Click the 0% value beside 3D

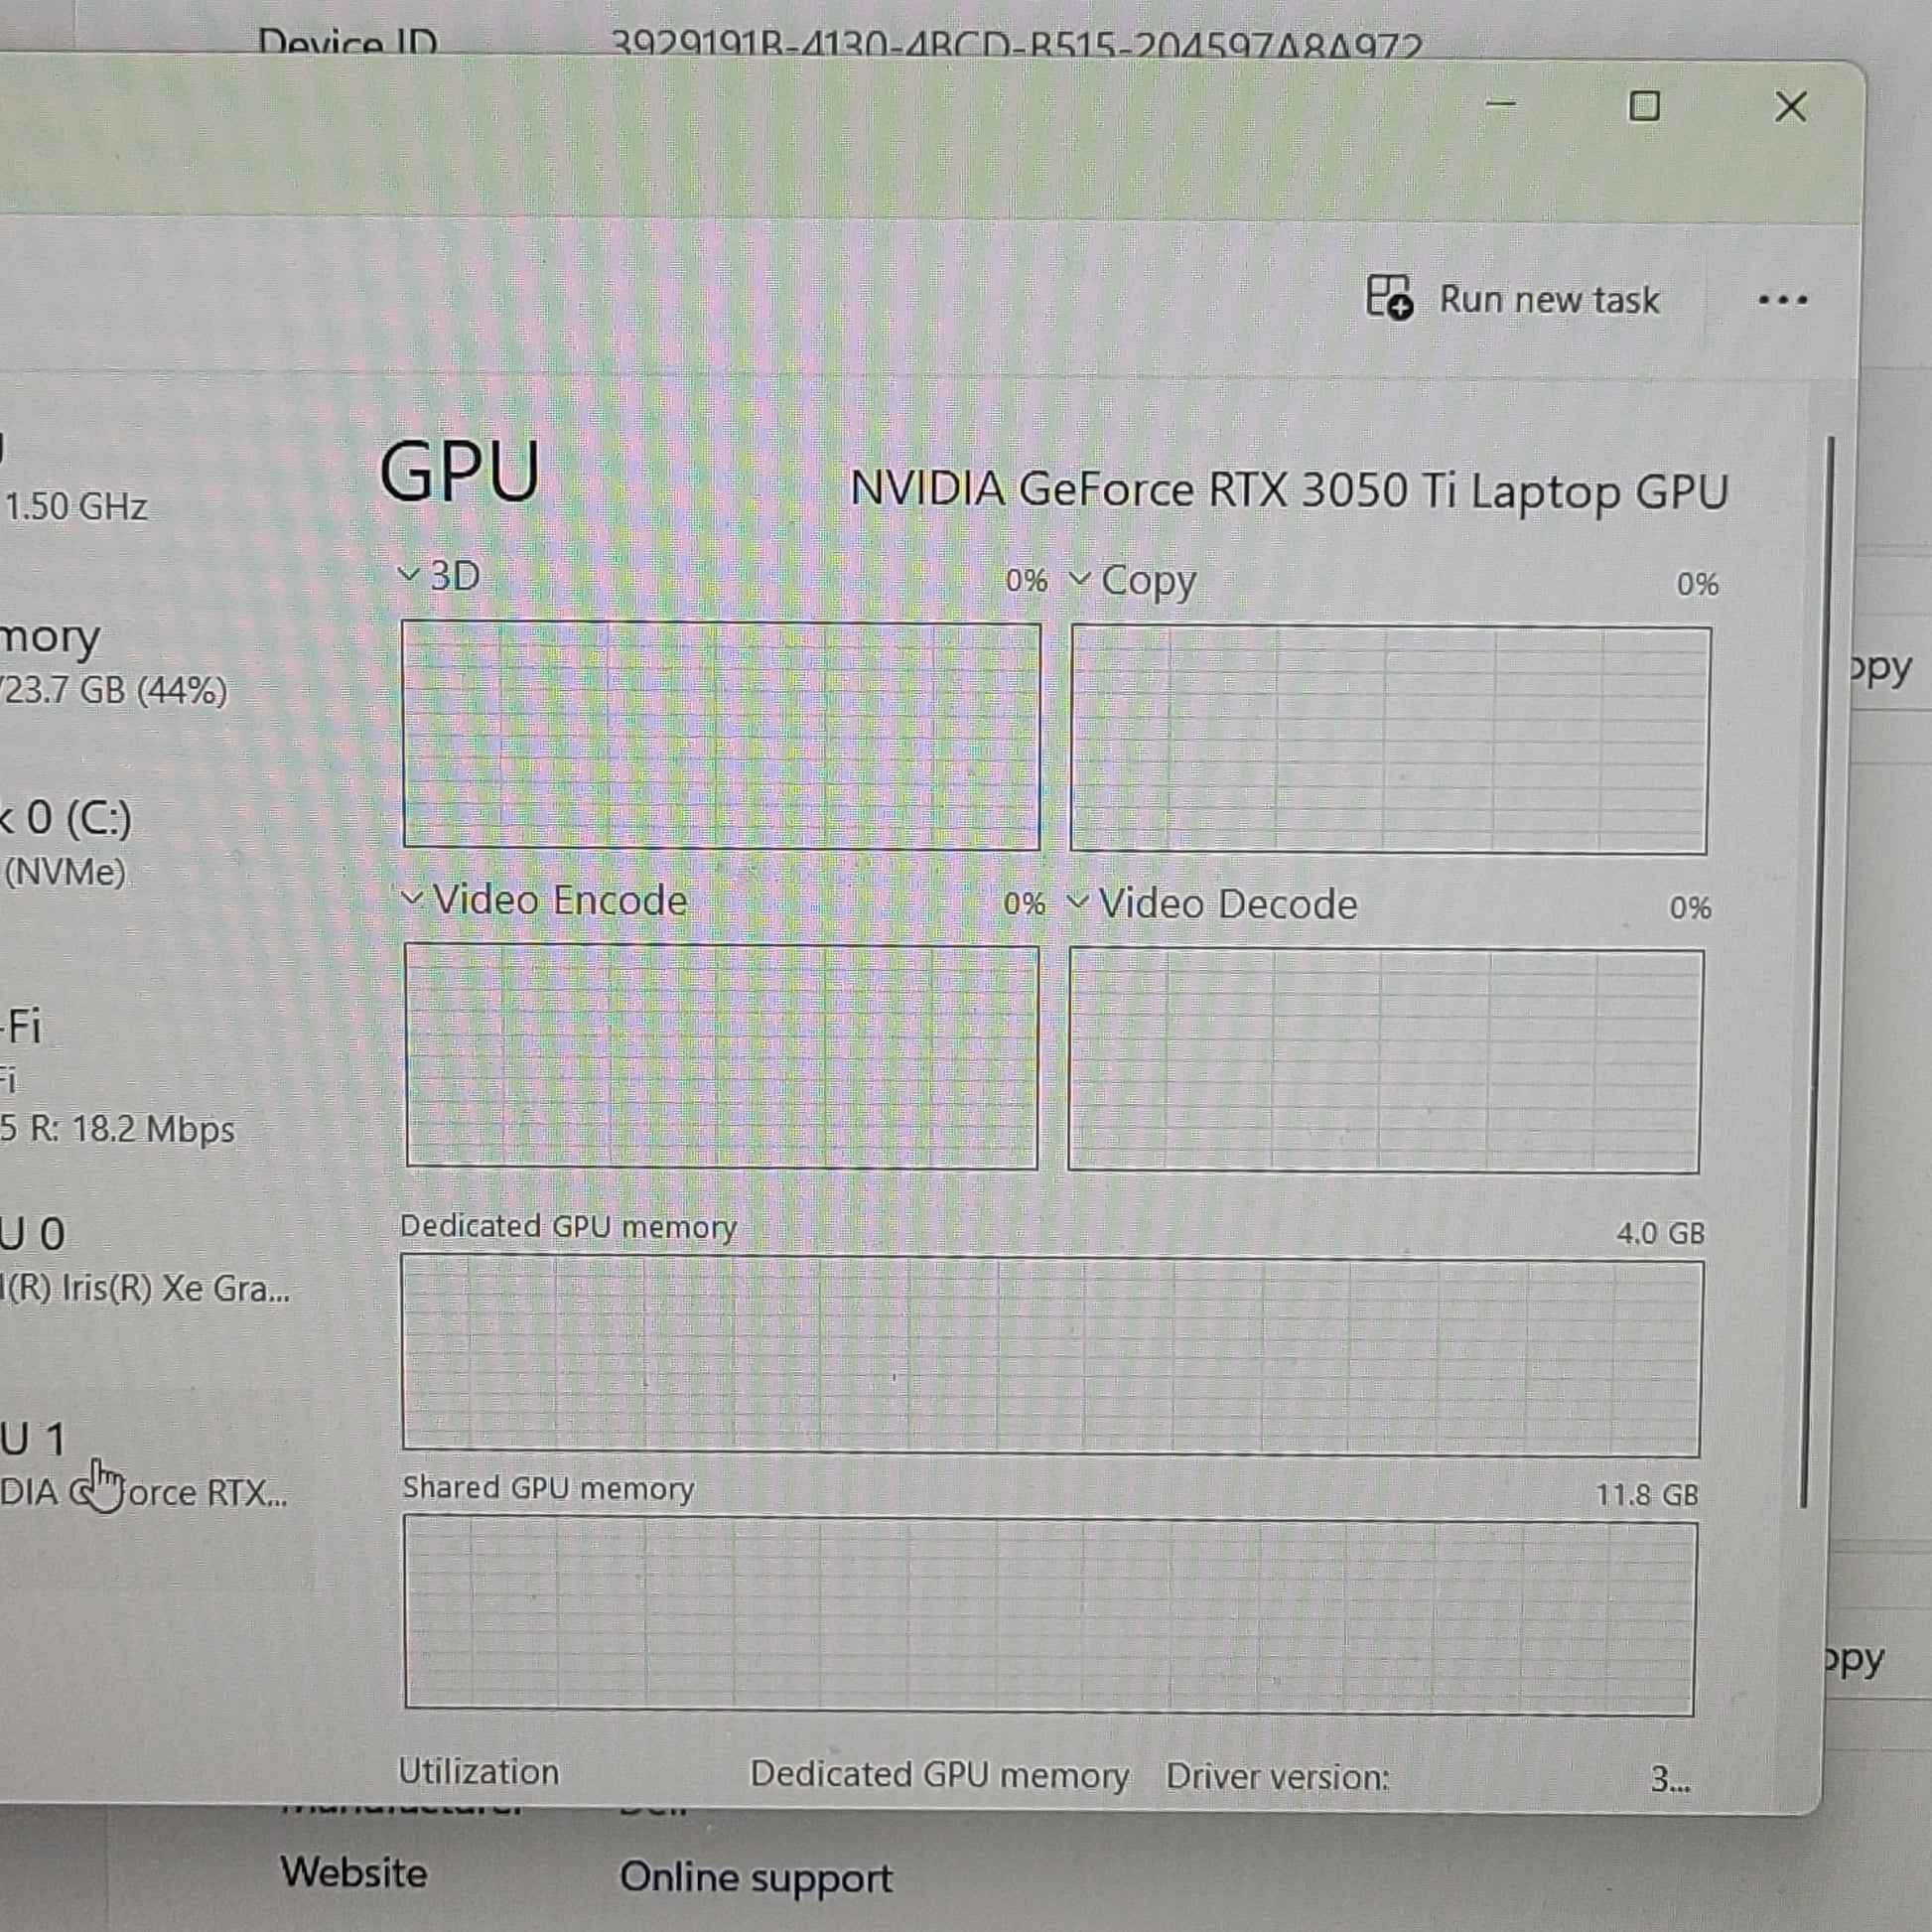[x=1026, y=580]
